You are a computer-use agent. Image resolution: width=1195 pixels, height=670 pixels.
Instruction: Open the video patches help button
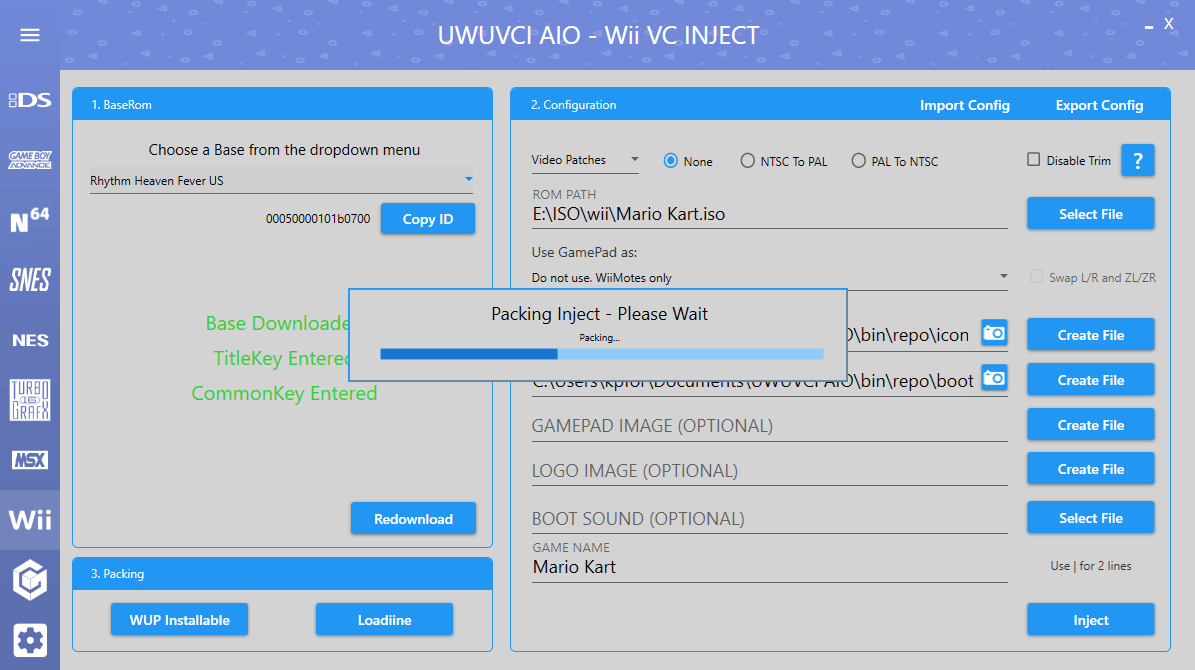pyautogui.click(x=1137, y=161)
